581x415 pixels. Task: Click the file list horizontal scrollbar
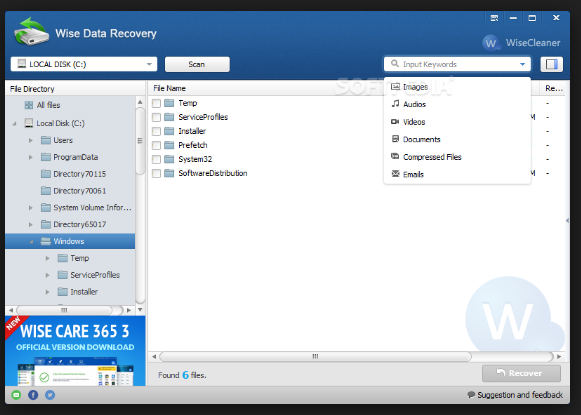[315, 356]
